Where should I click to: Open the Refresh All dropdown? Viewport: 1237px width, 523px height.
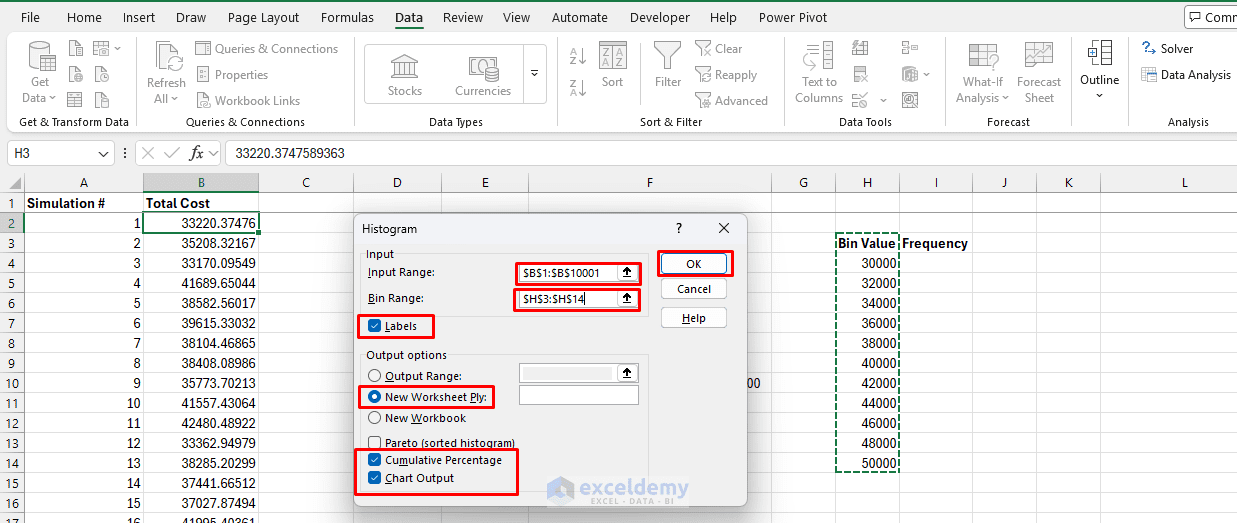(166, 72)
